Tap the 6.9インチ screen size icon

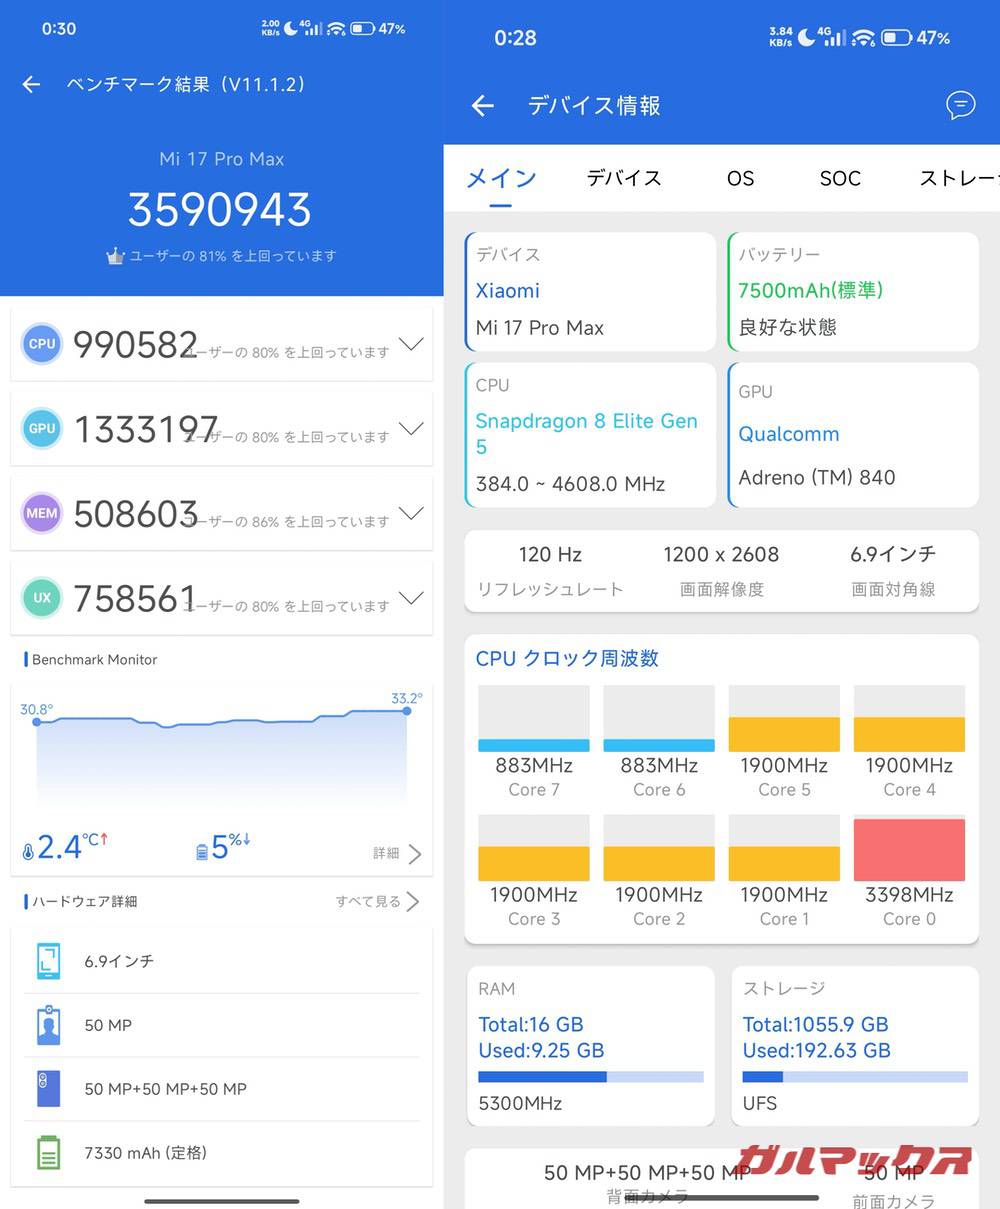(48, 961)
